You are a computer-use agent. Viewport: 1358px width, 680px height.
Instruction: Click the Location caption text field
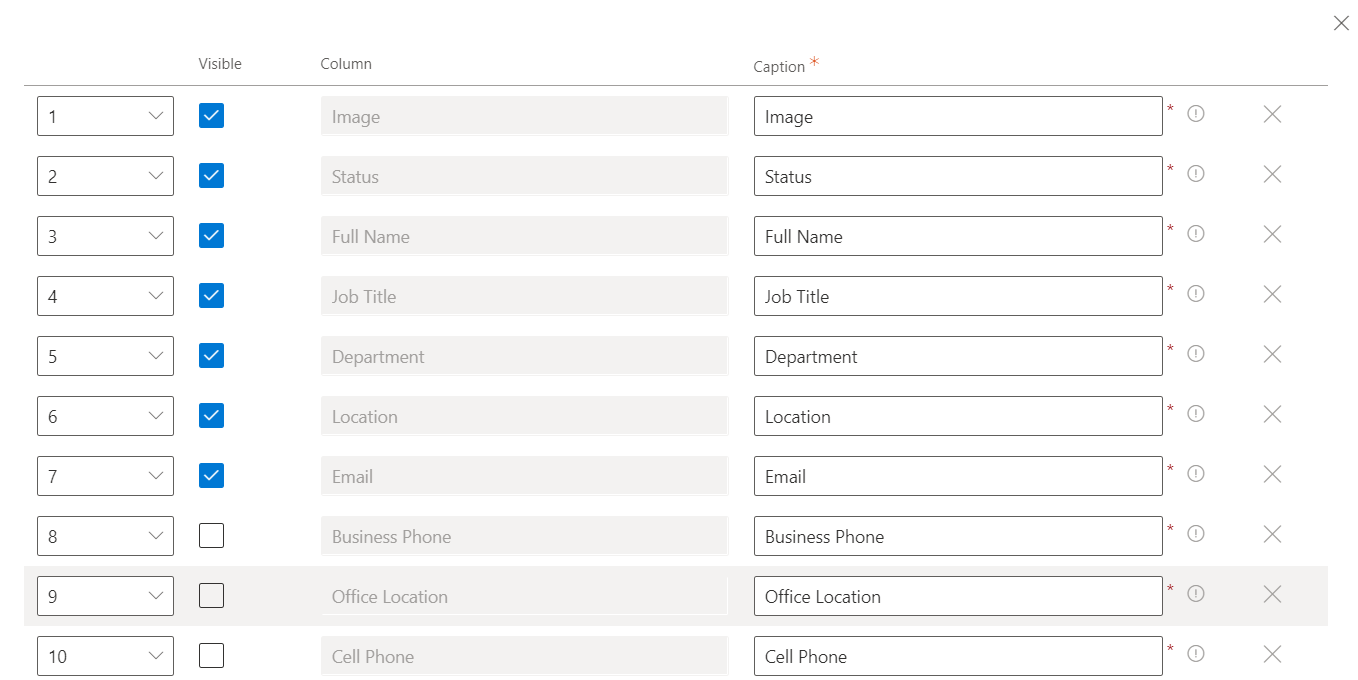click(x=958, y=416)
